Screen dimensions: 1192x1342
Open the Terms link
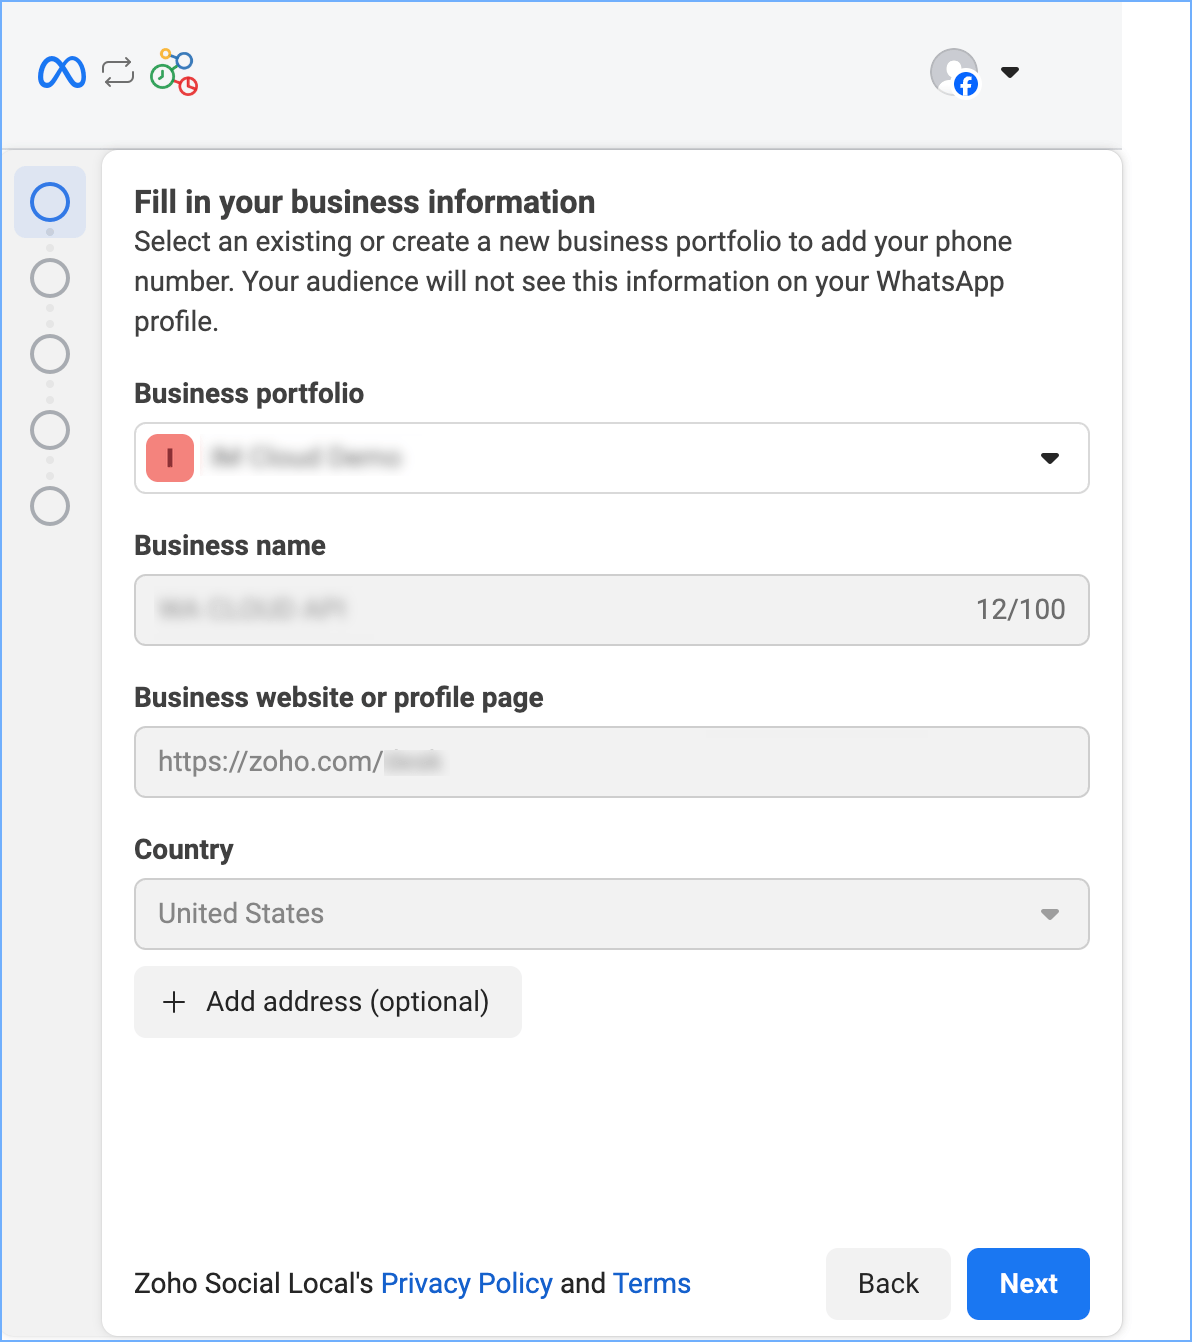(x=651, y=1283)
